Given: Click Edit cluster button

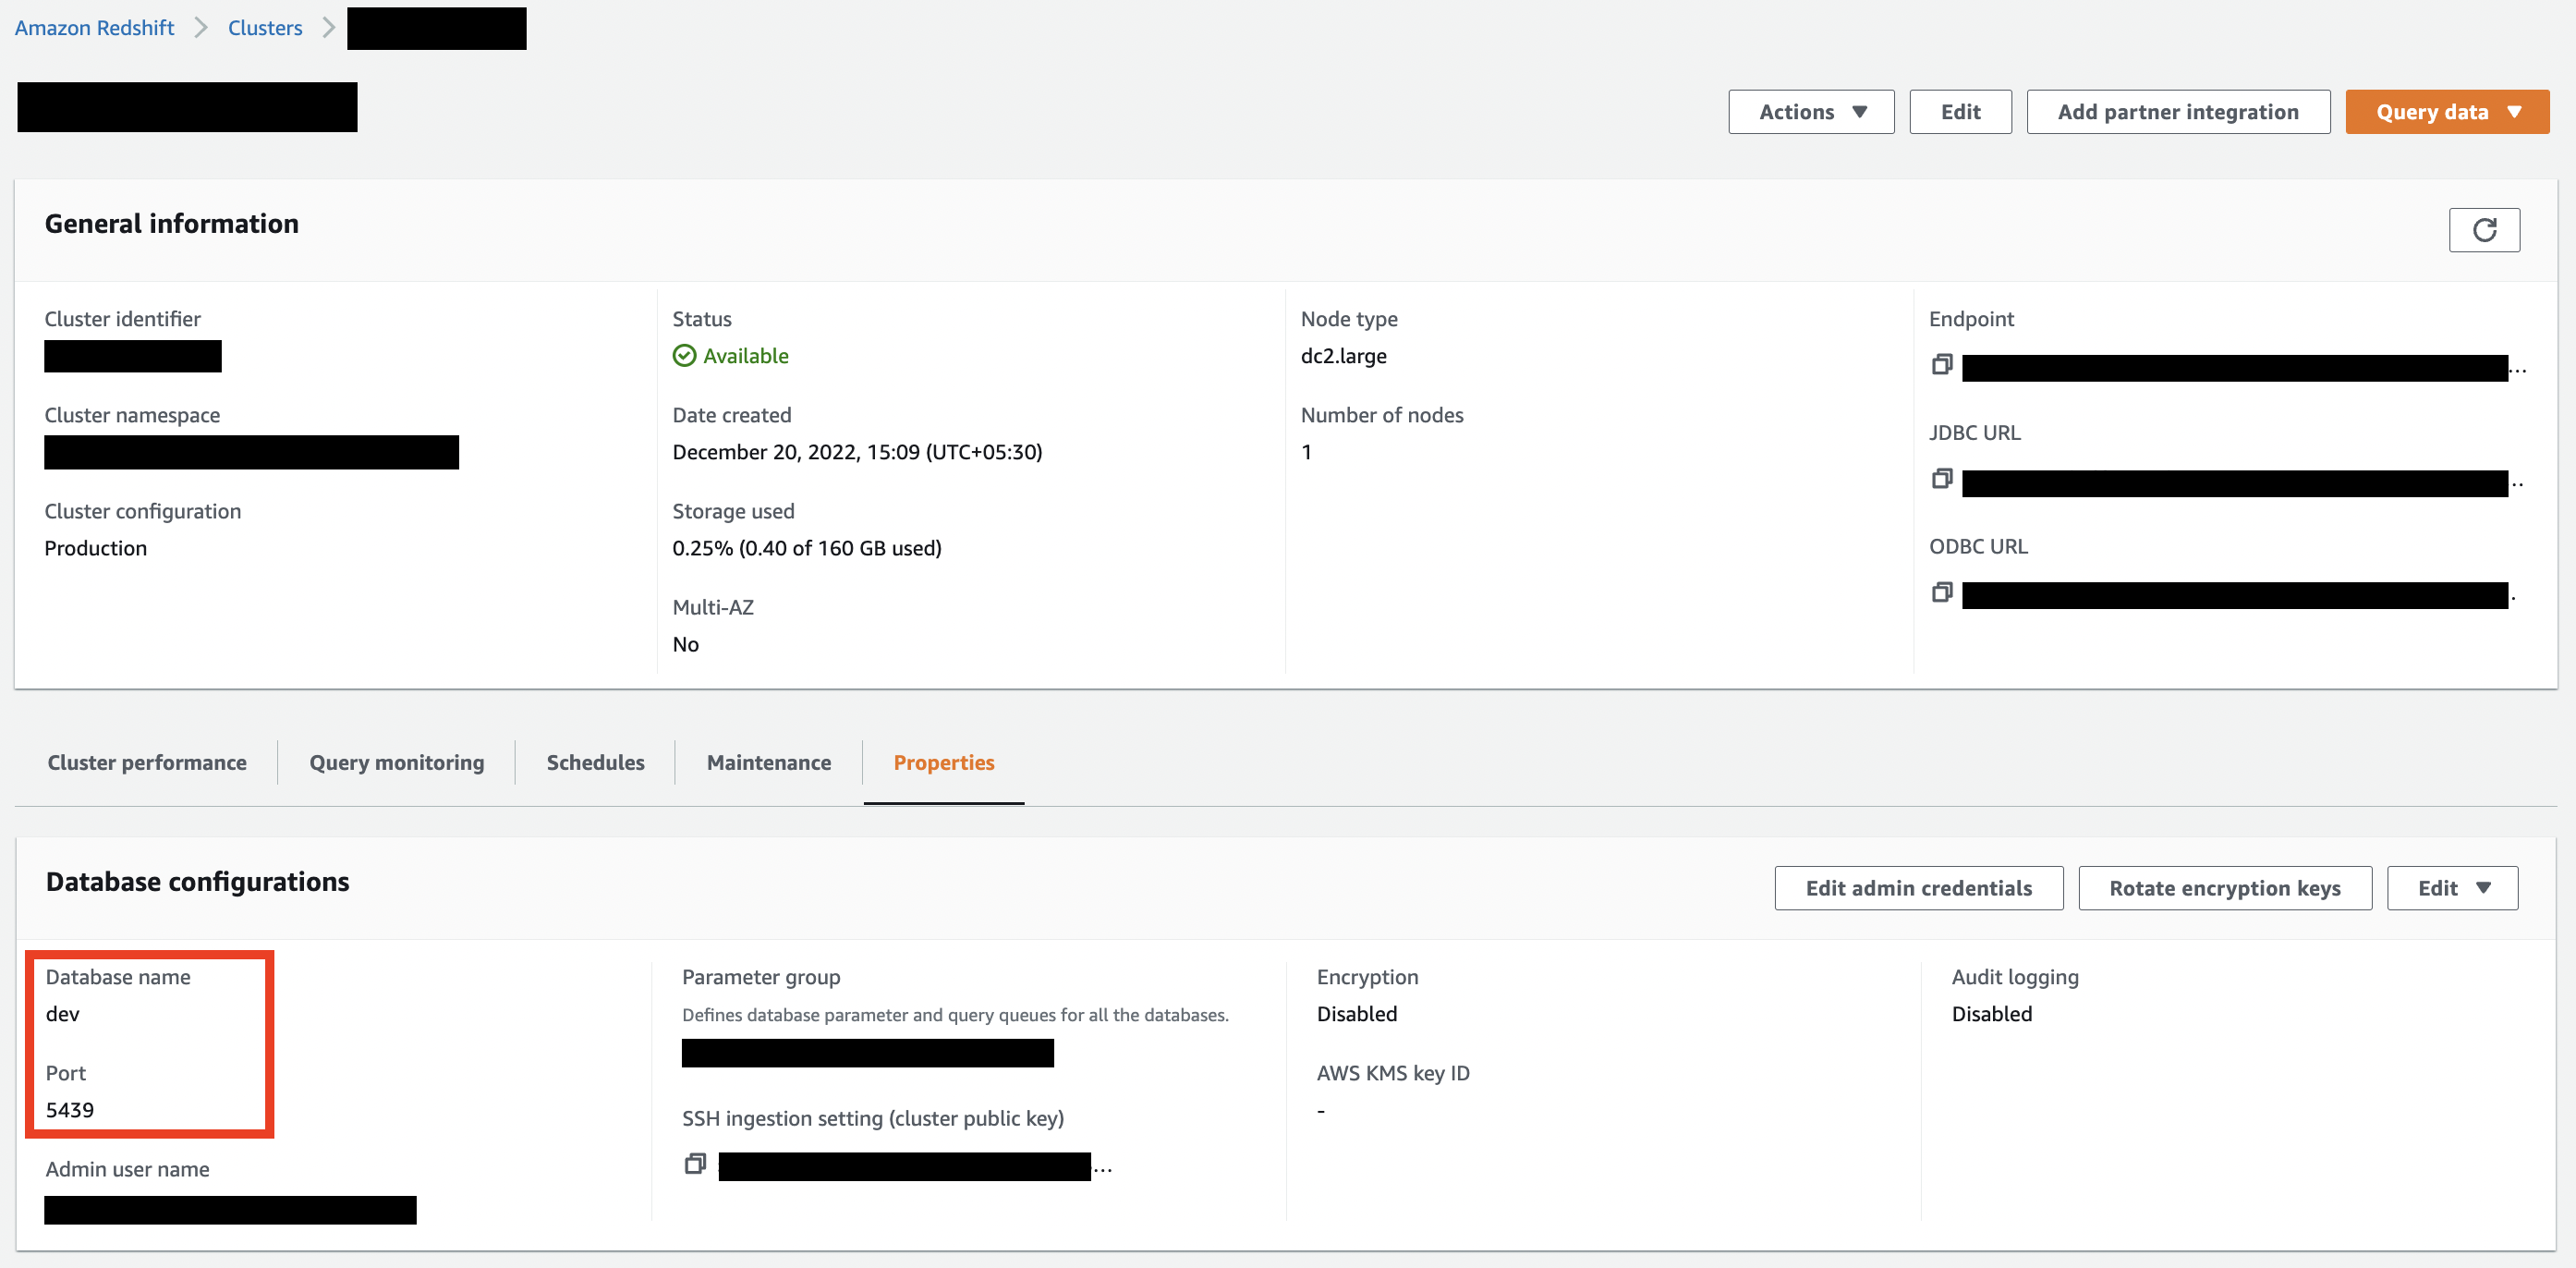Looking at the screenshot, I should pos(1959,112).
